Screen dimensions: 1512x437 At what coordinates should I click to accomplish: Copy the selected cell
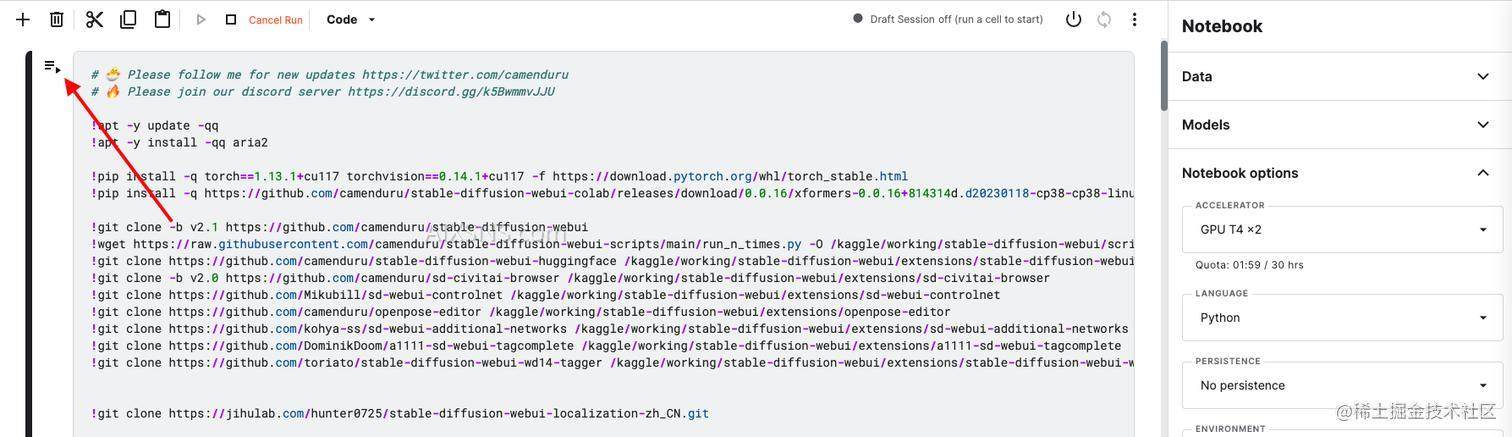(128, 19)
